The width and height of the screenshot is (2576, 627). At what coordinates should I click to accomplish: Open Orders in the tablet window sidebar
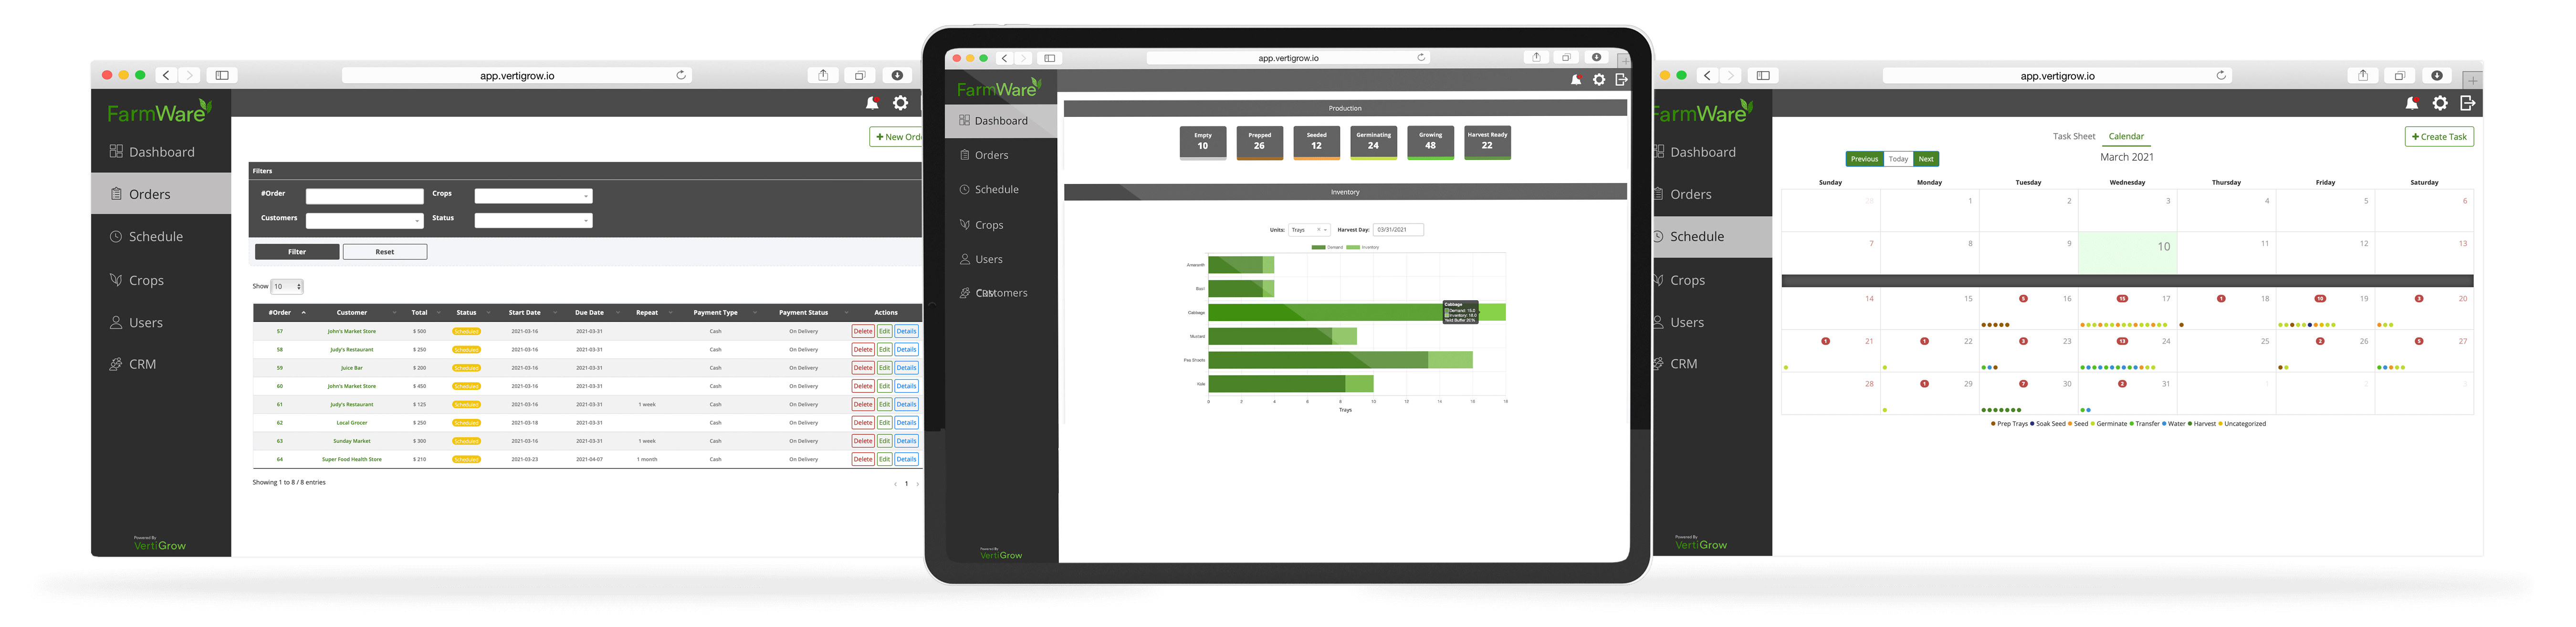click(x=984, y=155)
